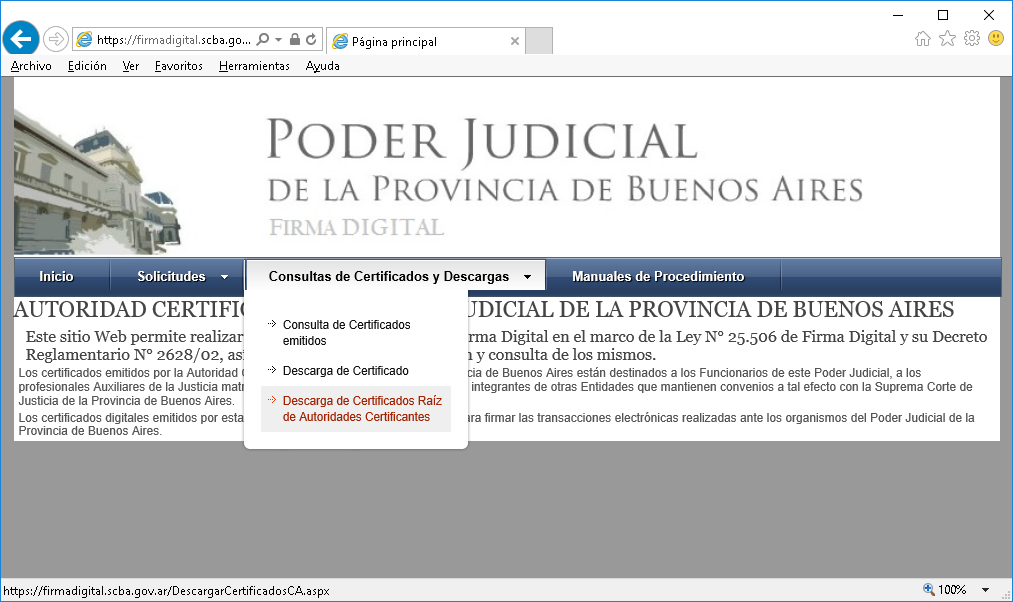Open the Herramientas menu
Screen dimensions: 1013x602
[254, 66]
